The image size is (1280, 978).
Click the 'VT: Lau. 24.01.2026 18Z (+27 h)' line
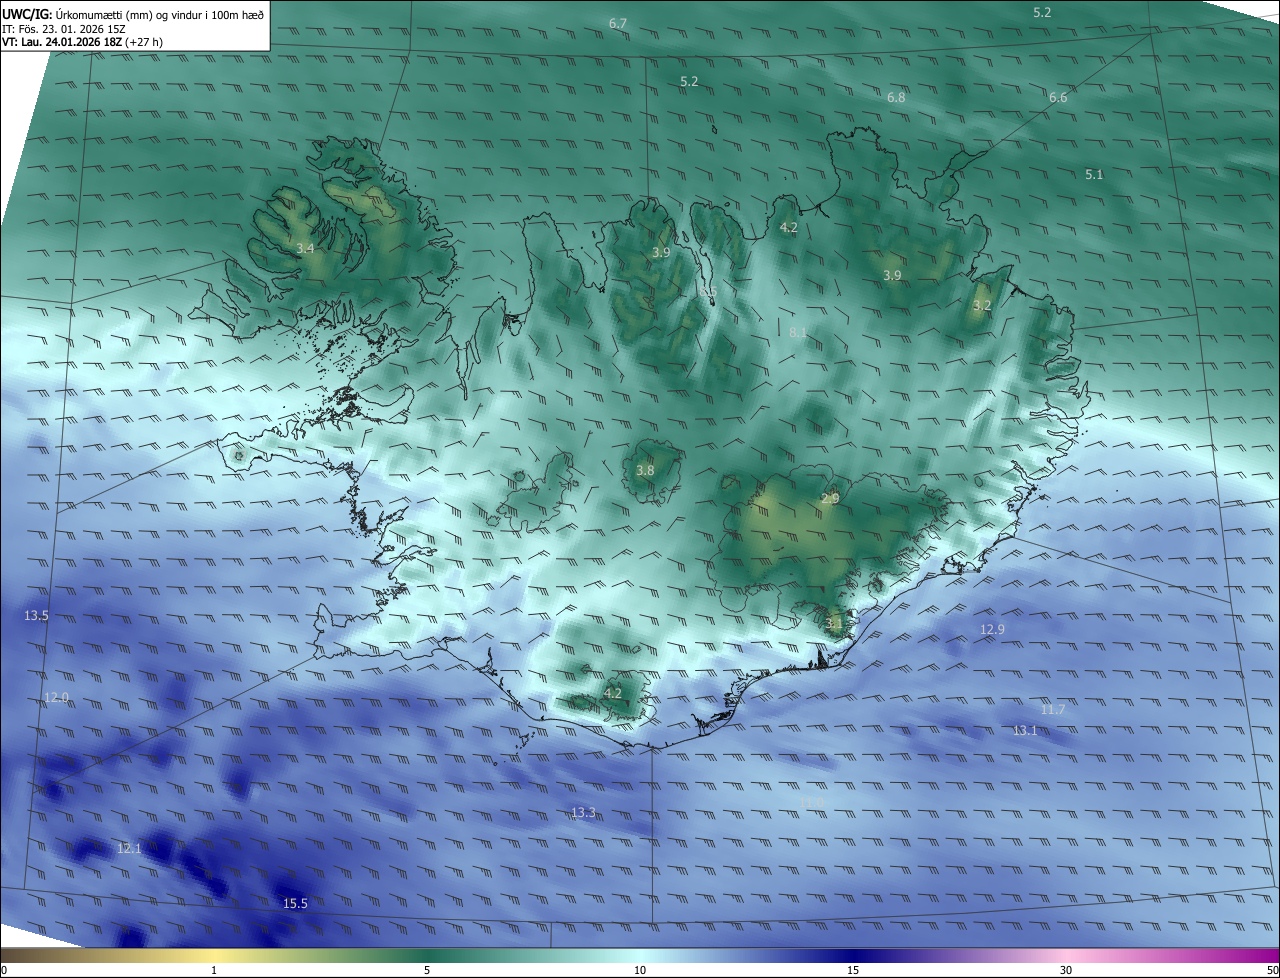pos(82,42)
